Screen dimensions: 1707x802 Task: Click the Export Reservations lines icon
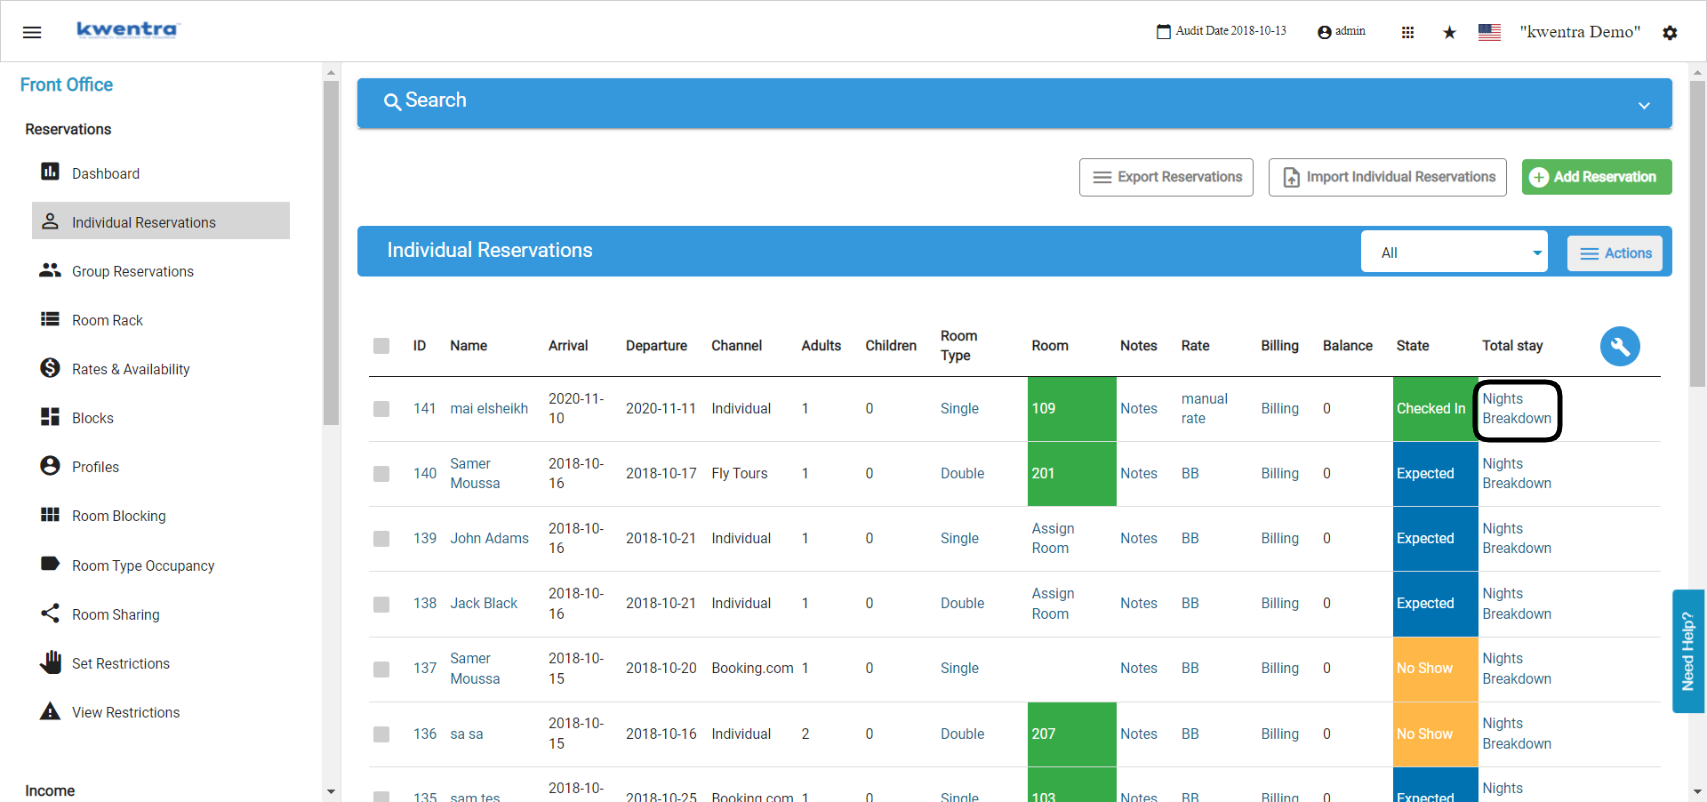coord(1102,177)
